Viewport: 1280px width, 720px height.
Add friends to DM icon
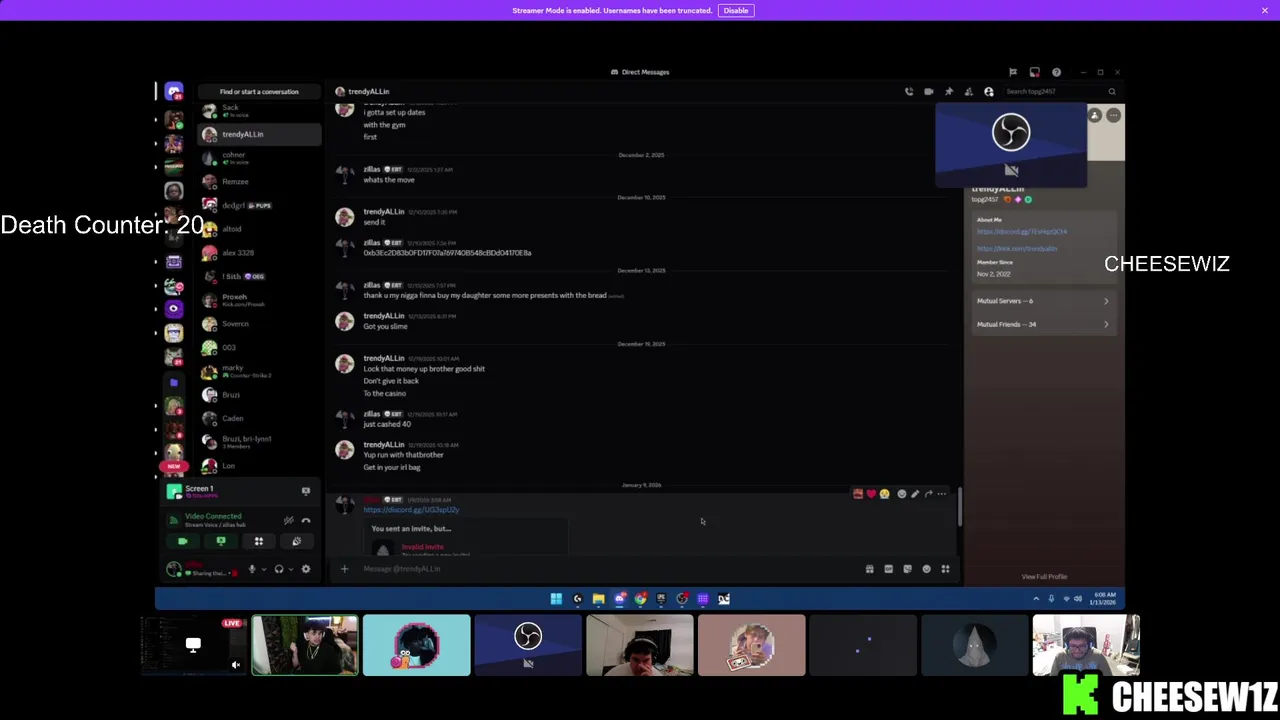click(x=969, y=91)
